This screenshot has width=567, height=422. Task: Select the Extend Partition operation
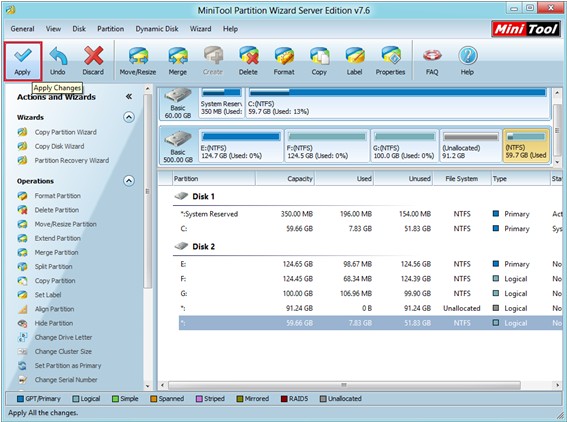(57, 238)
